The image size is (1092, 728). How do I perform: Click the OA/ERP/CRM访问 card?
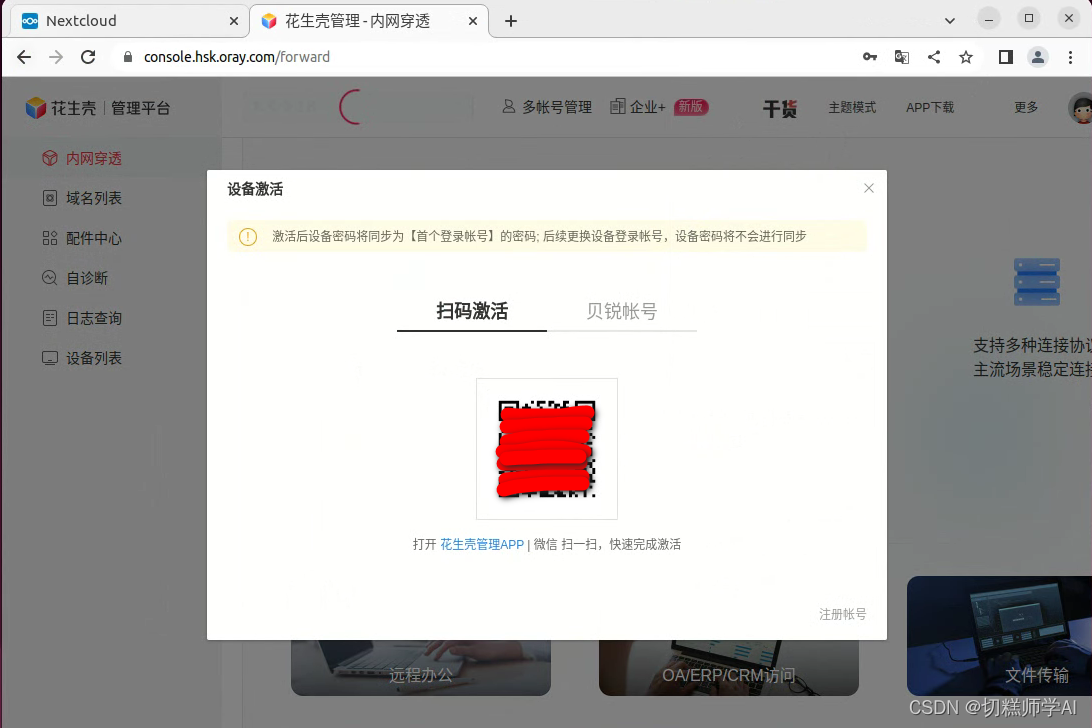tap(728, 667)
